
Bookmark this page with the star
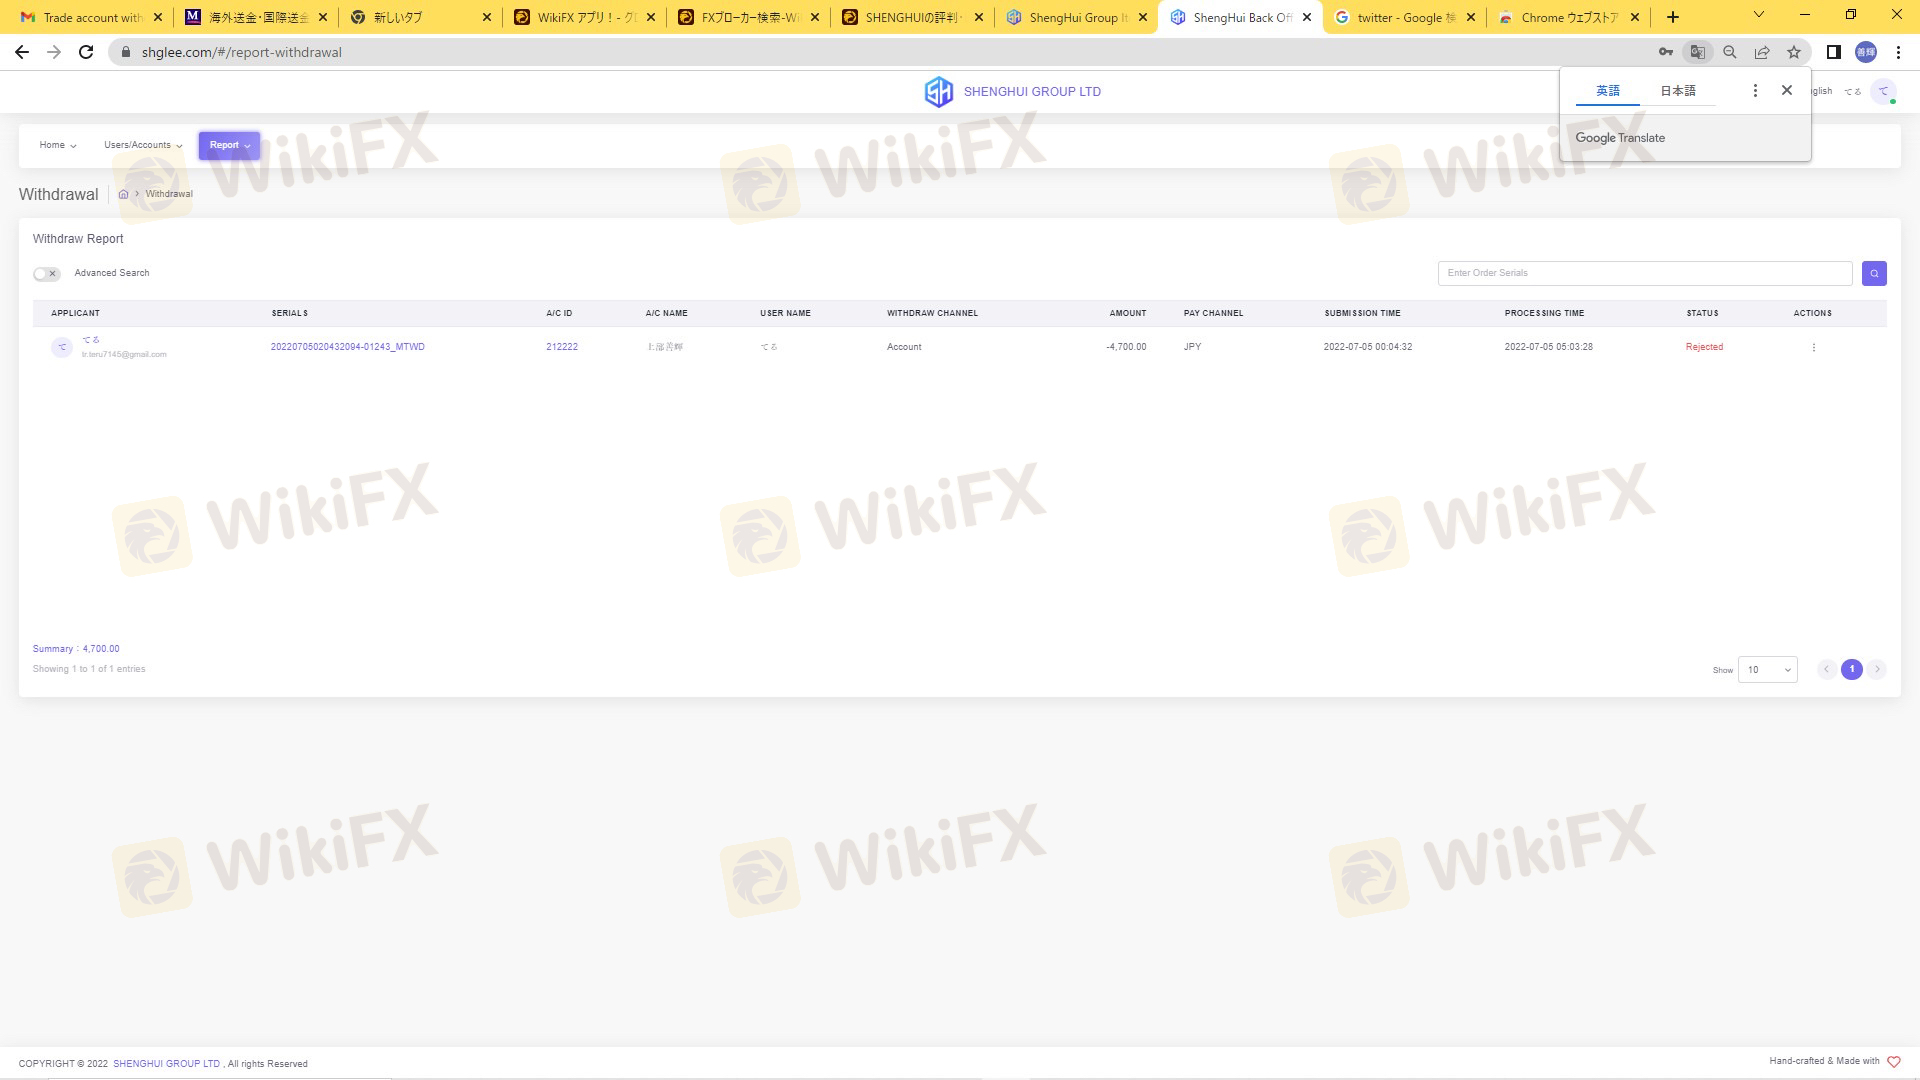(x=1794, y=52)
